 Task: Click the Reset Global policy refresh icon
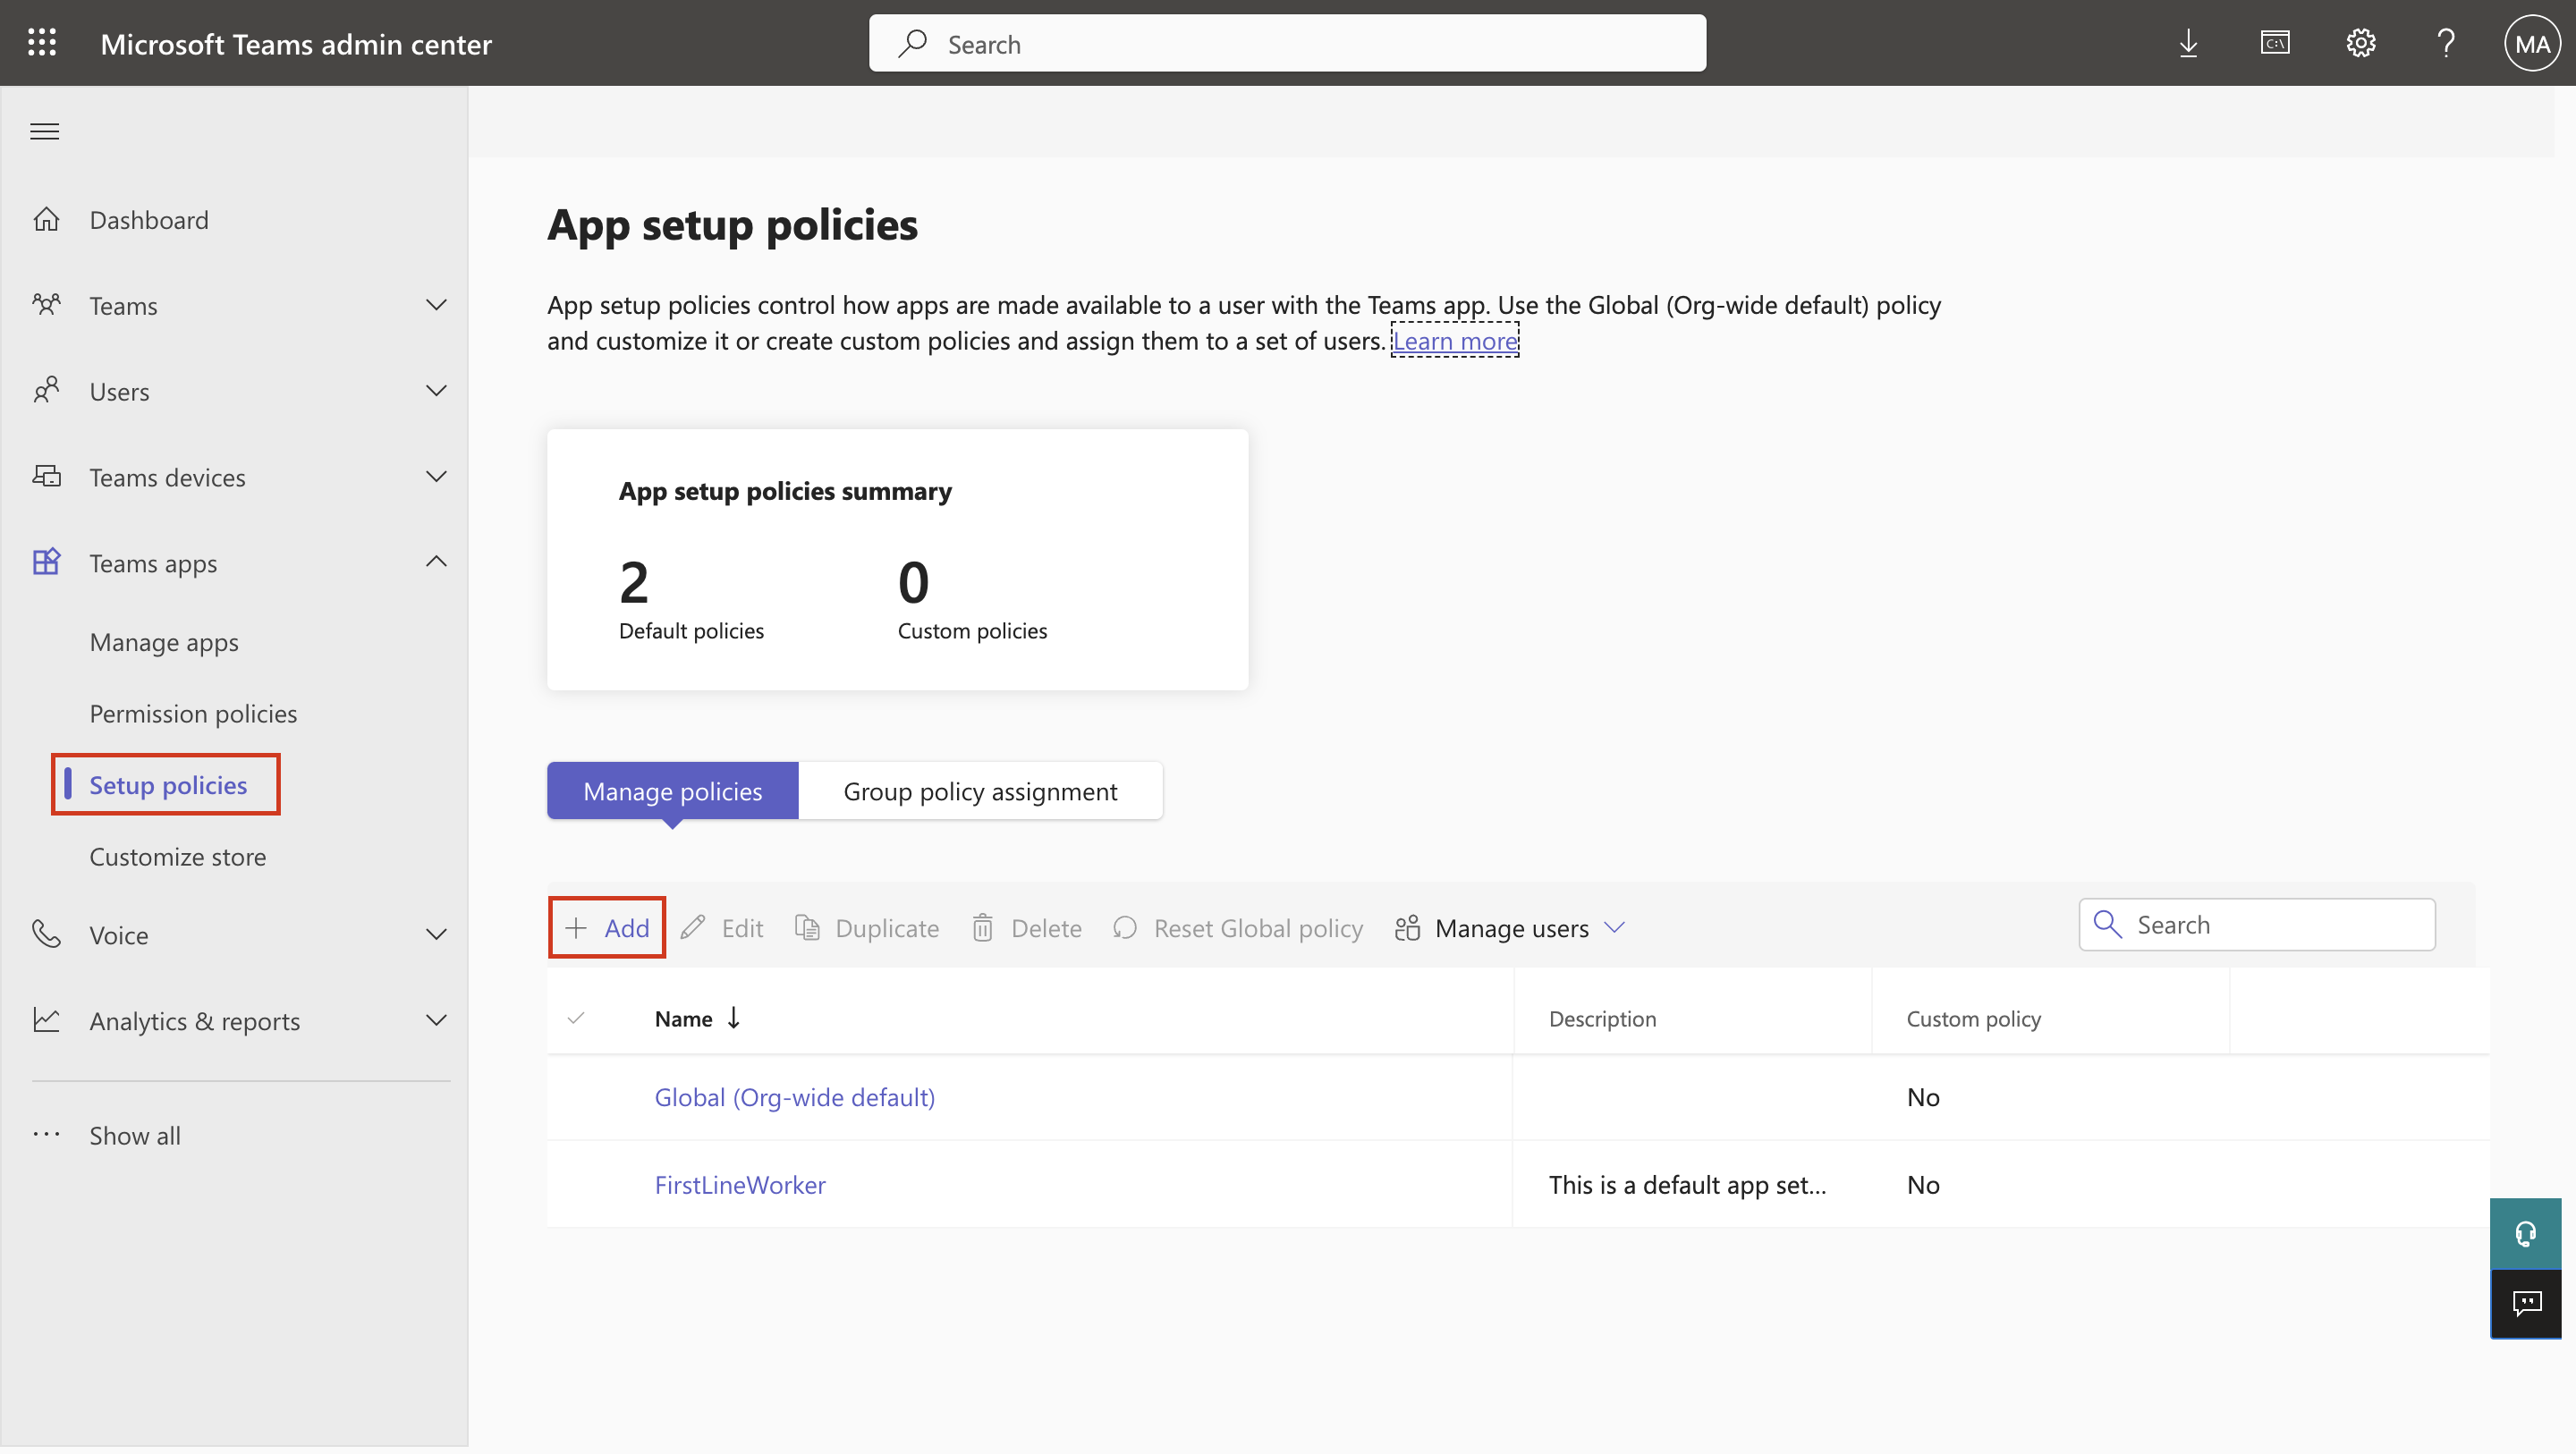pyautogui.click(x=1125, y=927)
